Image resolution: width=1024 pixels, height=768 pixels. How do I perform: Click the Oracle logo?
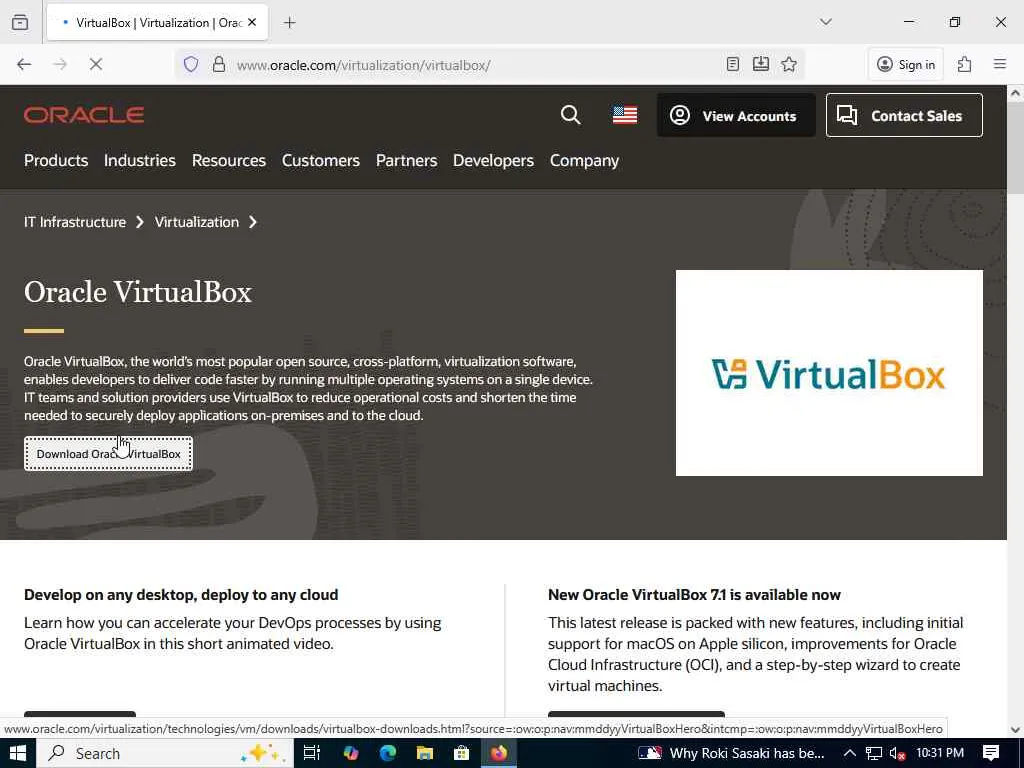(x=84, y=115)
